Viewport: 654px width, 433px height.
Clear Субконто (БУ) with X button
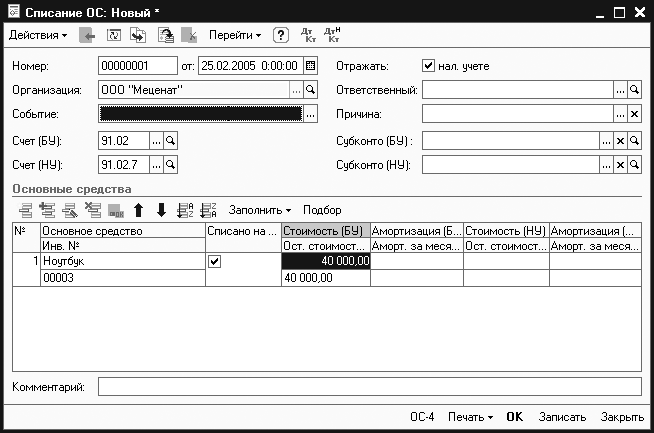point(620,141)
